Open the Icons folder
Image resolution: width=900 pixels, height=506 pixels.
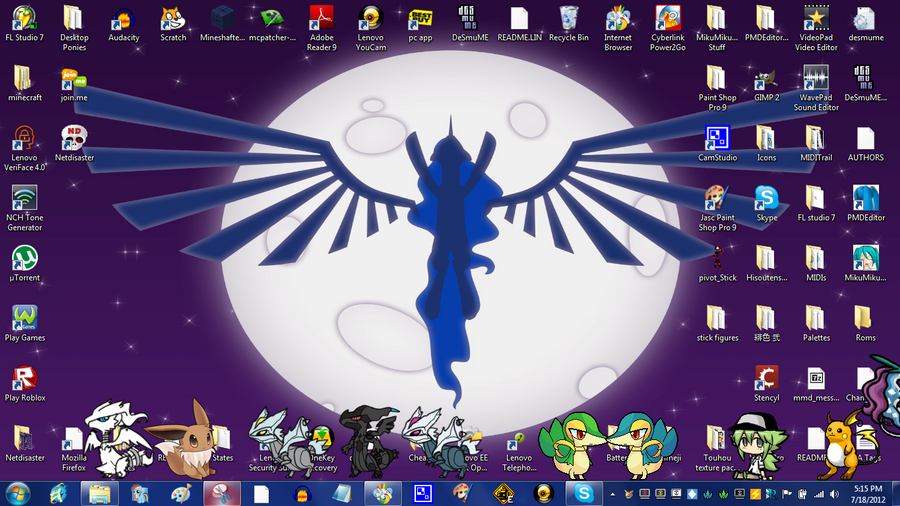pyautogui.click(x=766, y=143)
